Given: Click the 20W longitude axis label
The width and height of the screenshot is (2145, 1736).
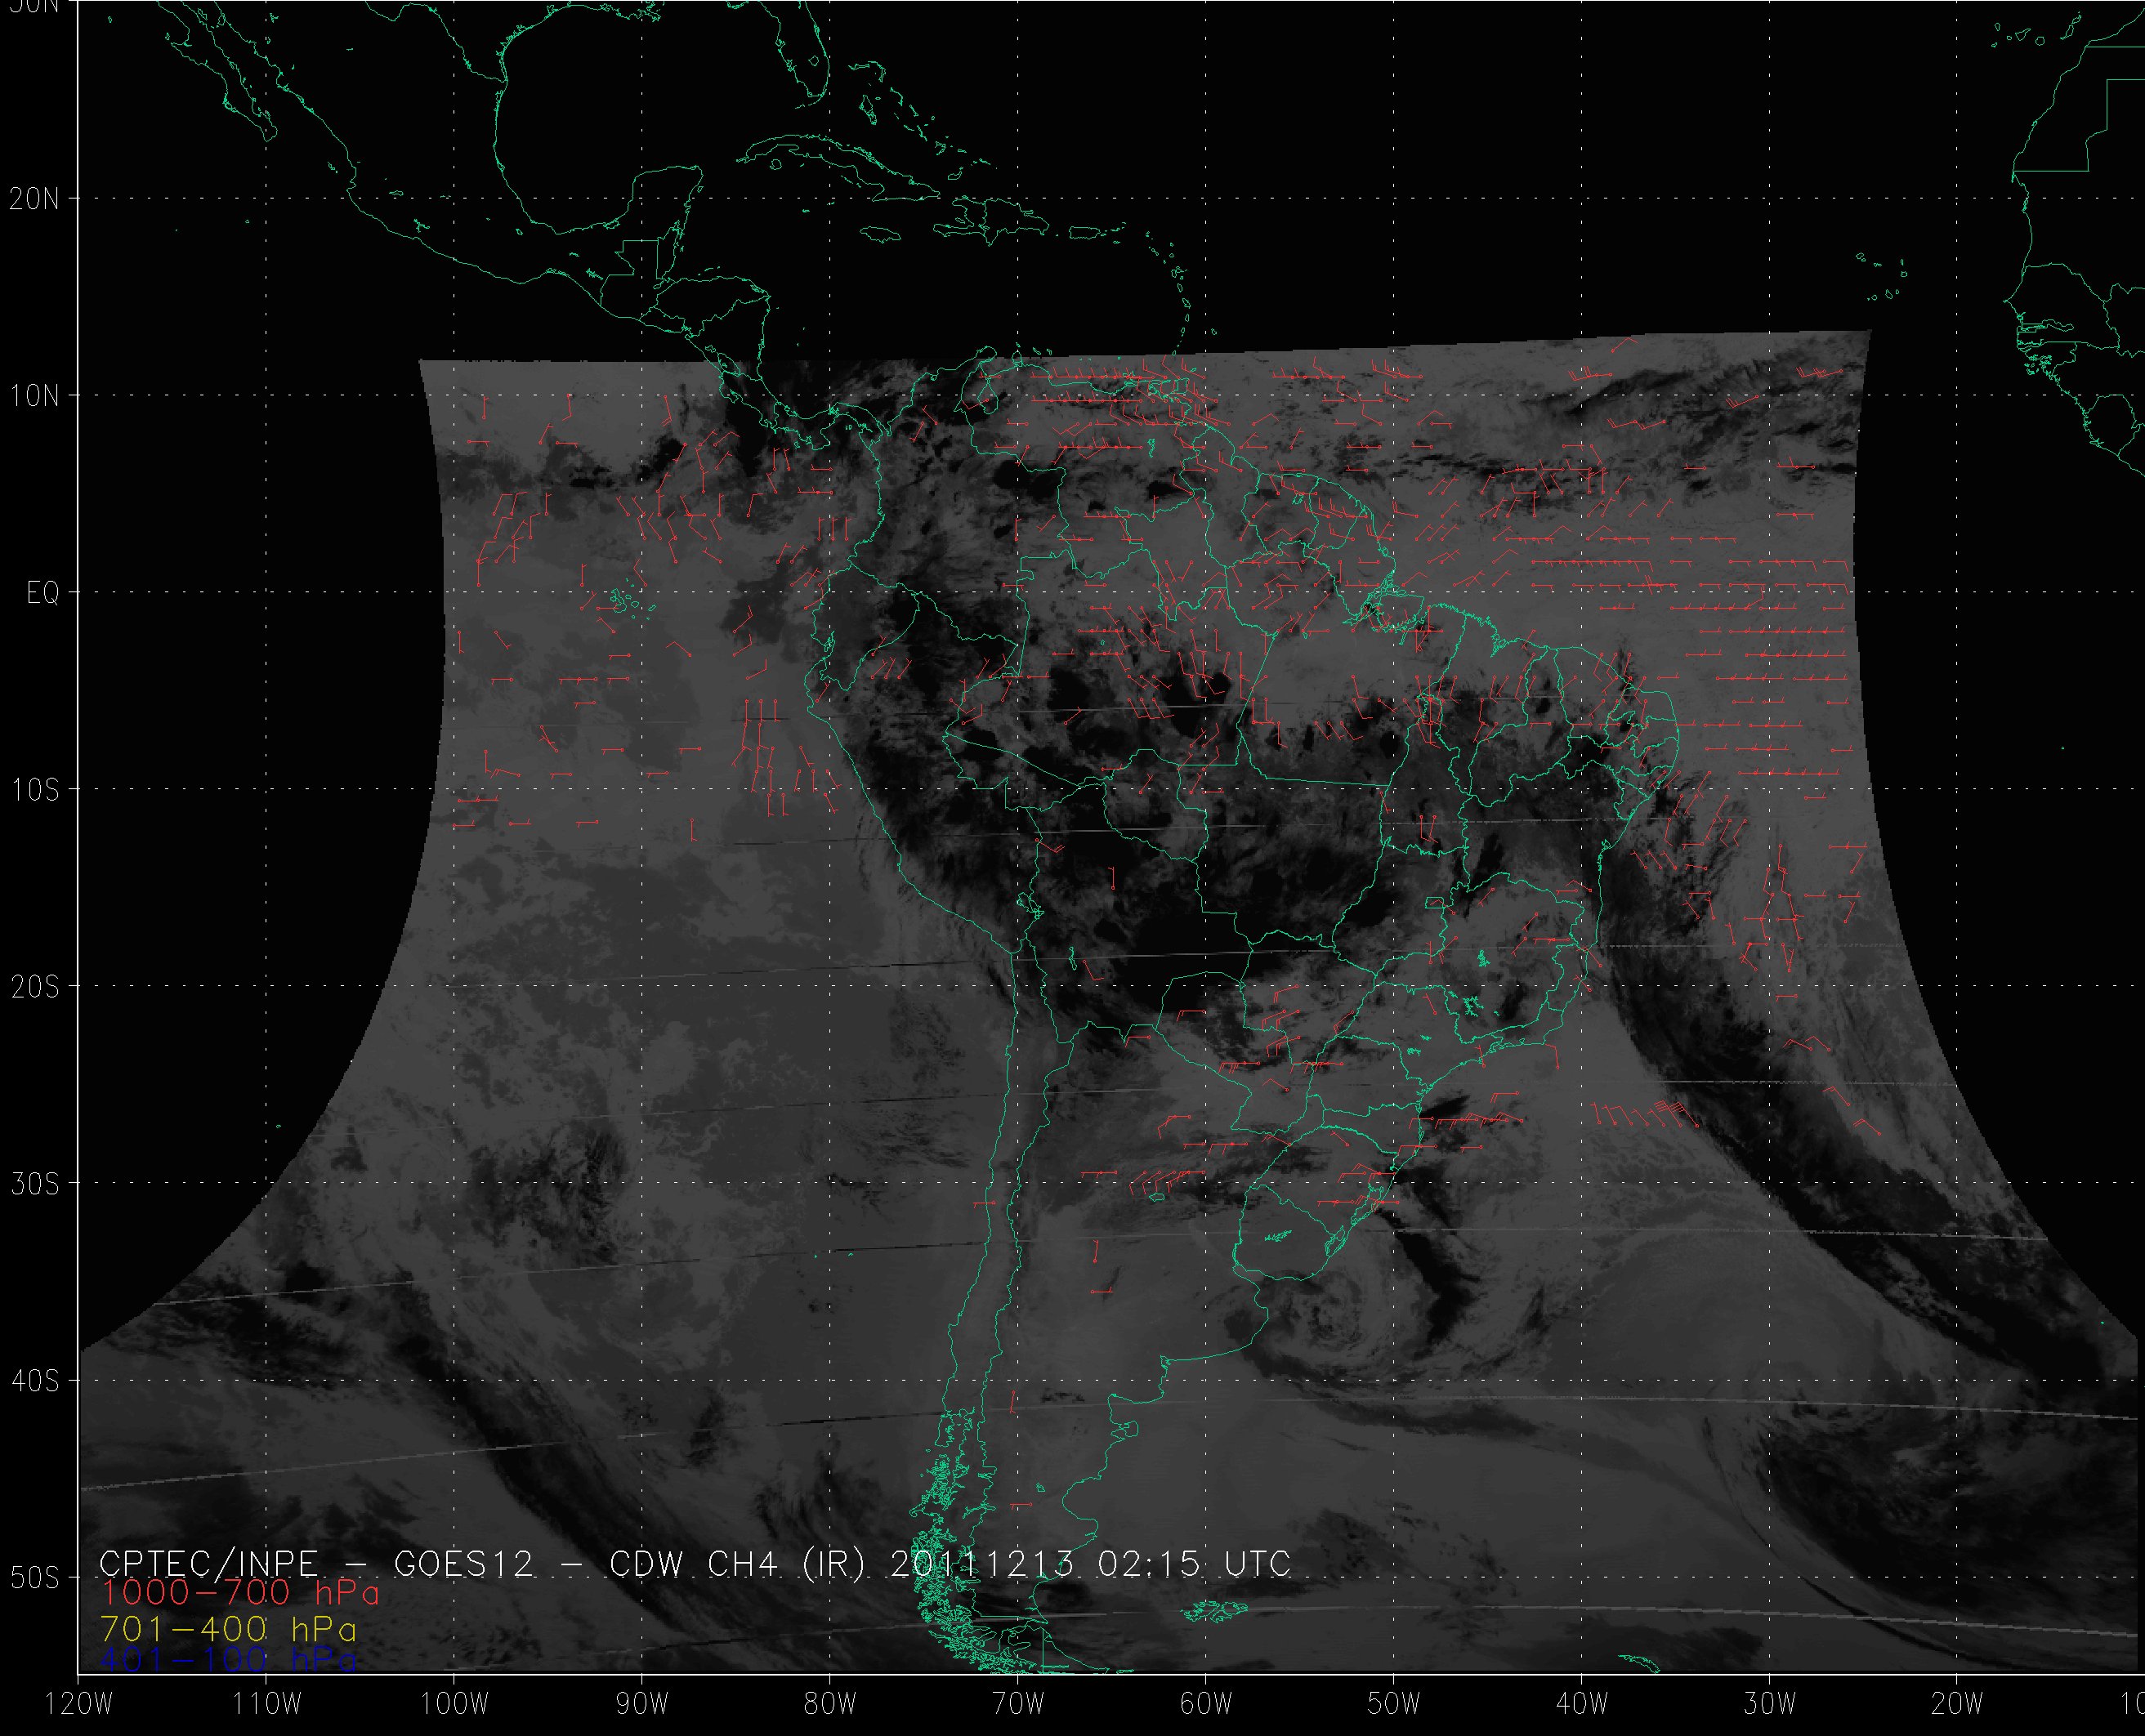Looking at the screenshot, I should [1958, 1705].
